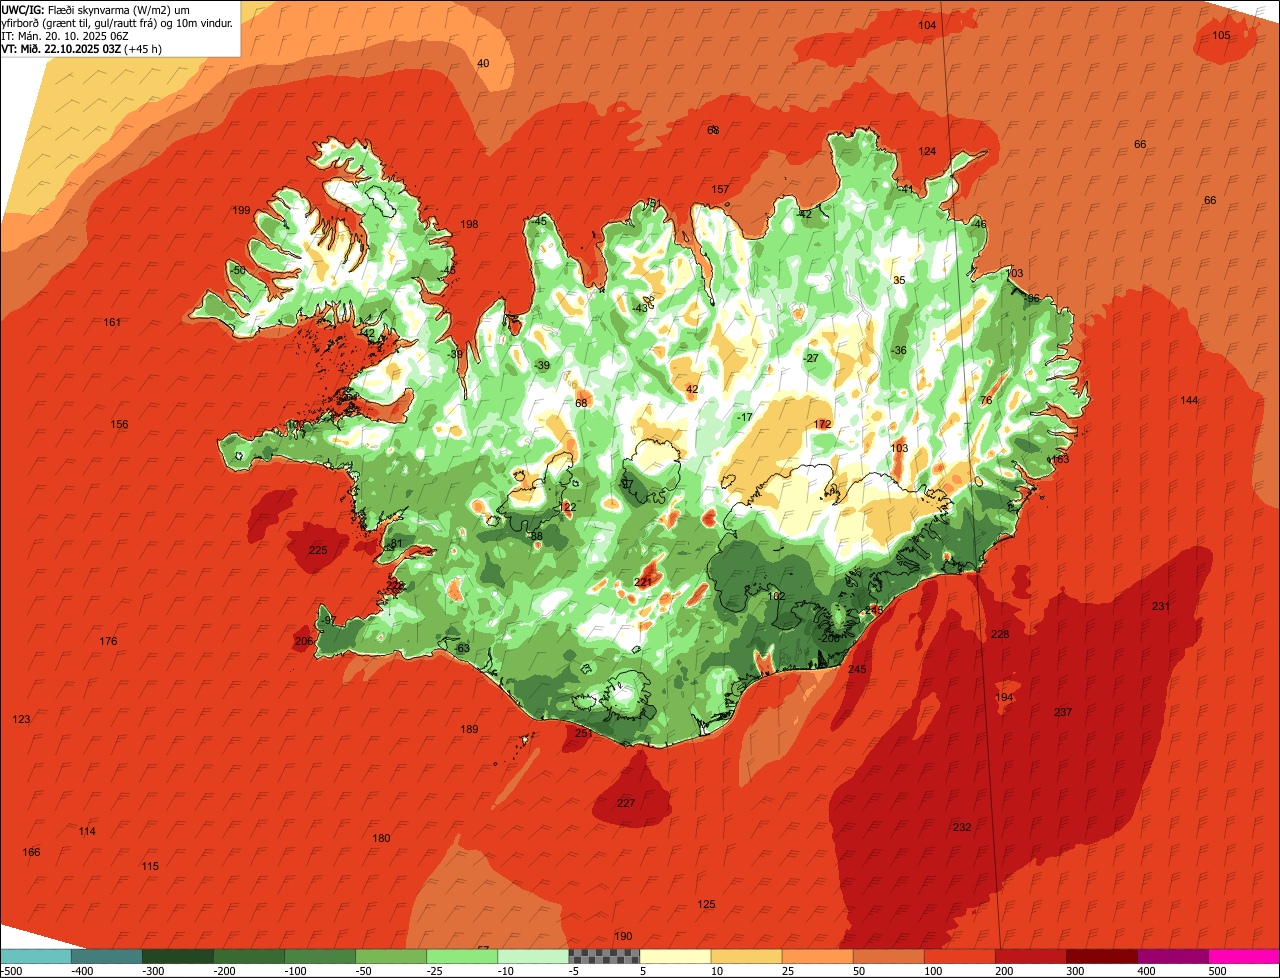Image resolution: width=1280 pixels, height=978 pixels.
Task: Select the map value 225
Action: tap(318, 550)
